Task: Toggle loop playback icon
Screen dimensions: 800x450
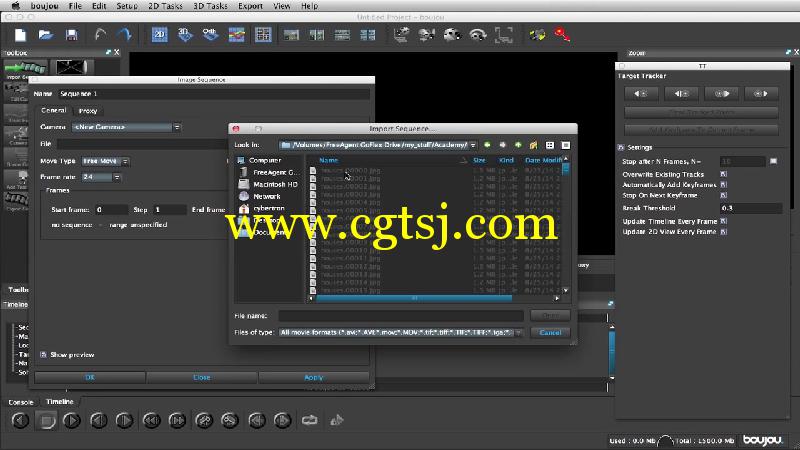Action: pyautogui.click(x=309, y=420)
